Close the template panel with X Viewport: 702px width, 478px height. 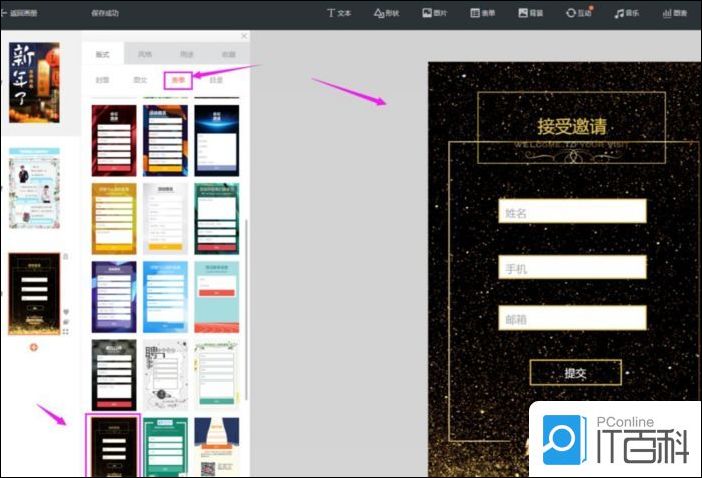pyautogui.click(x=244, y=36)
